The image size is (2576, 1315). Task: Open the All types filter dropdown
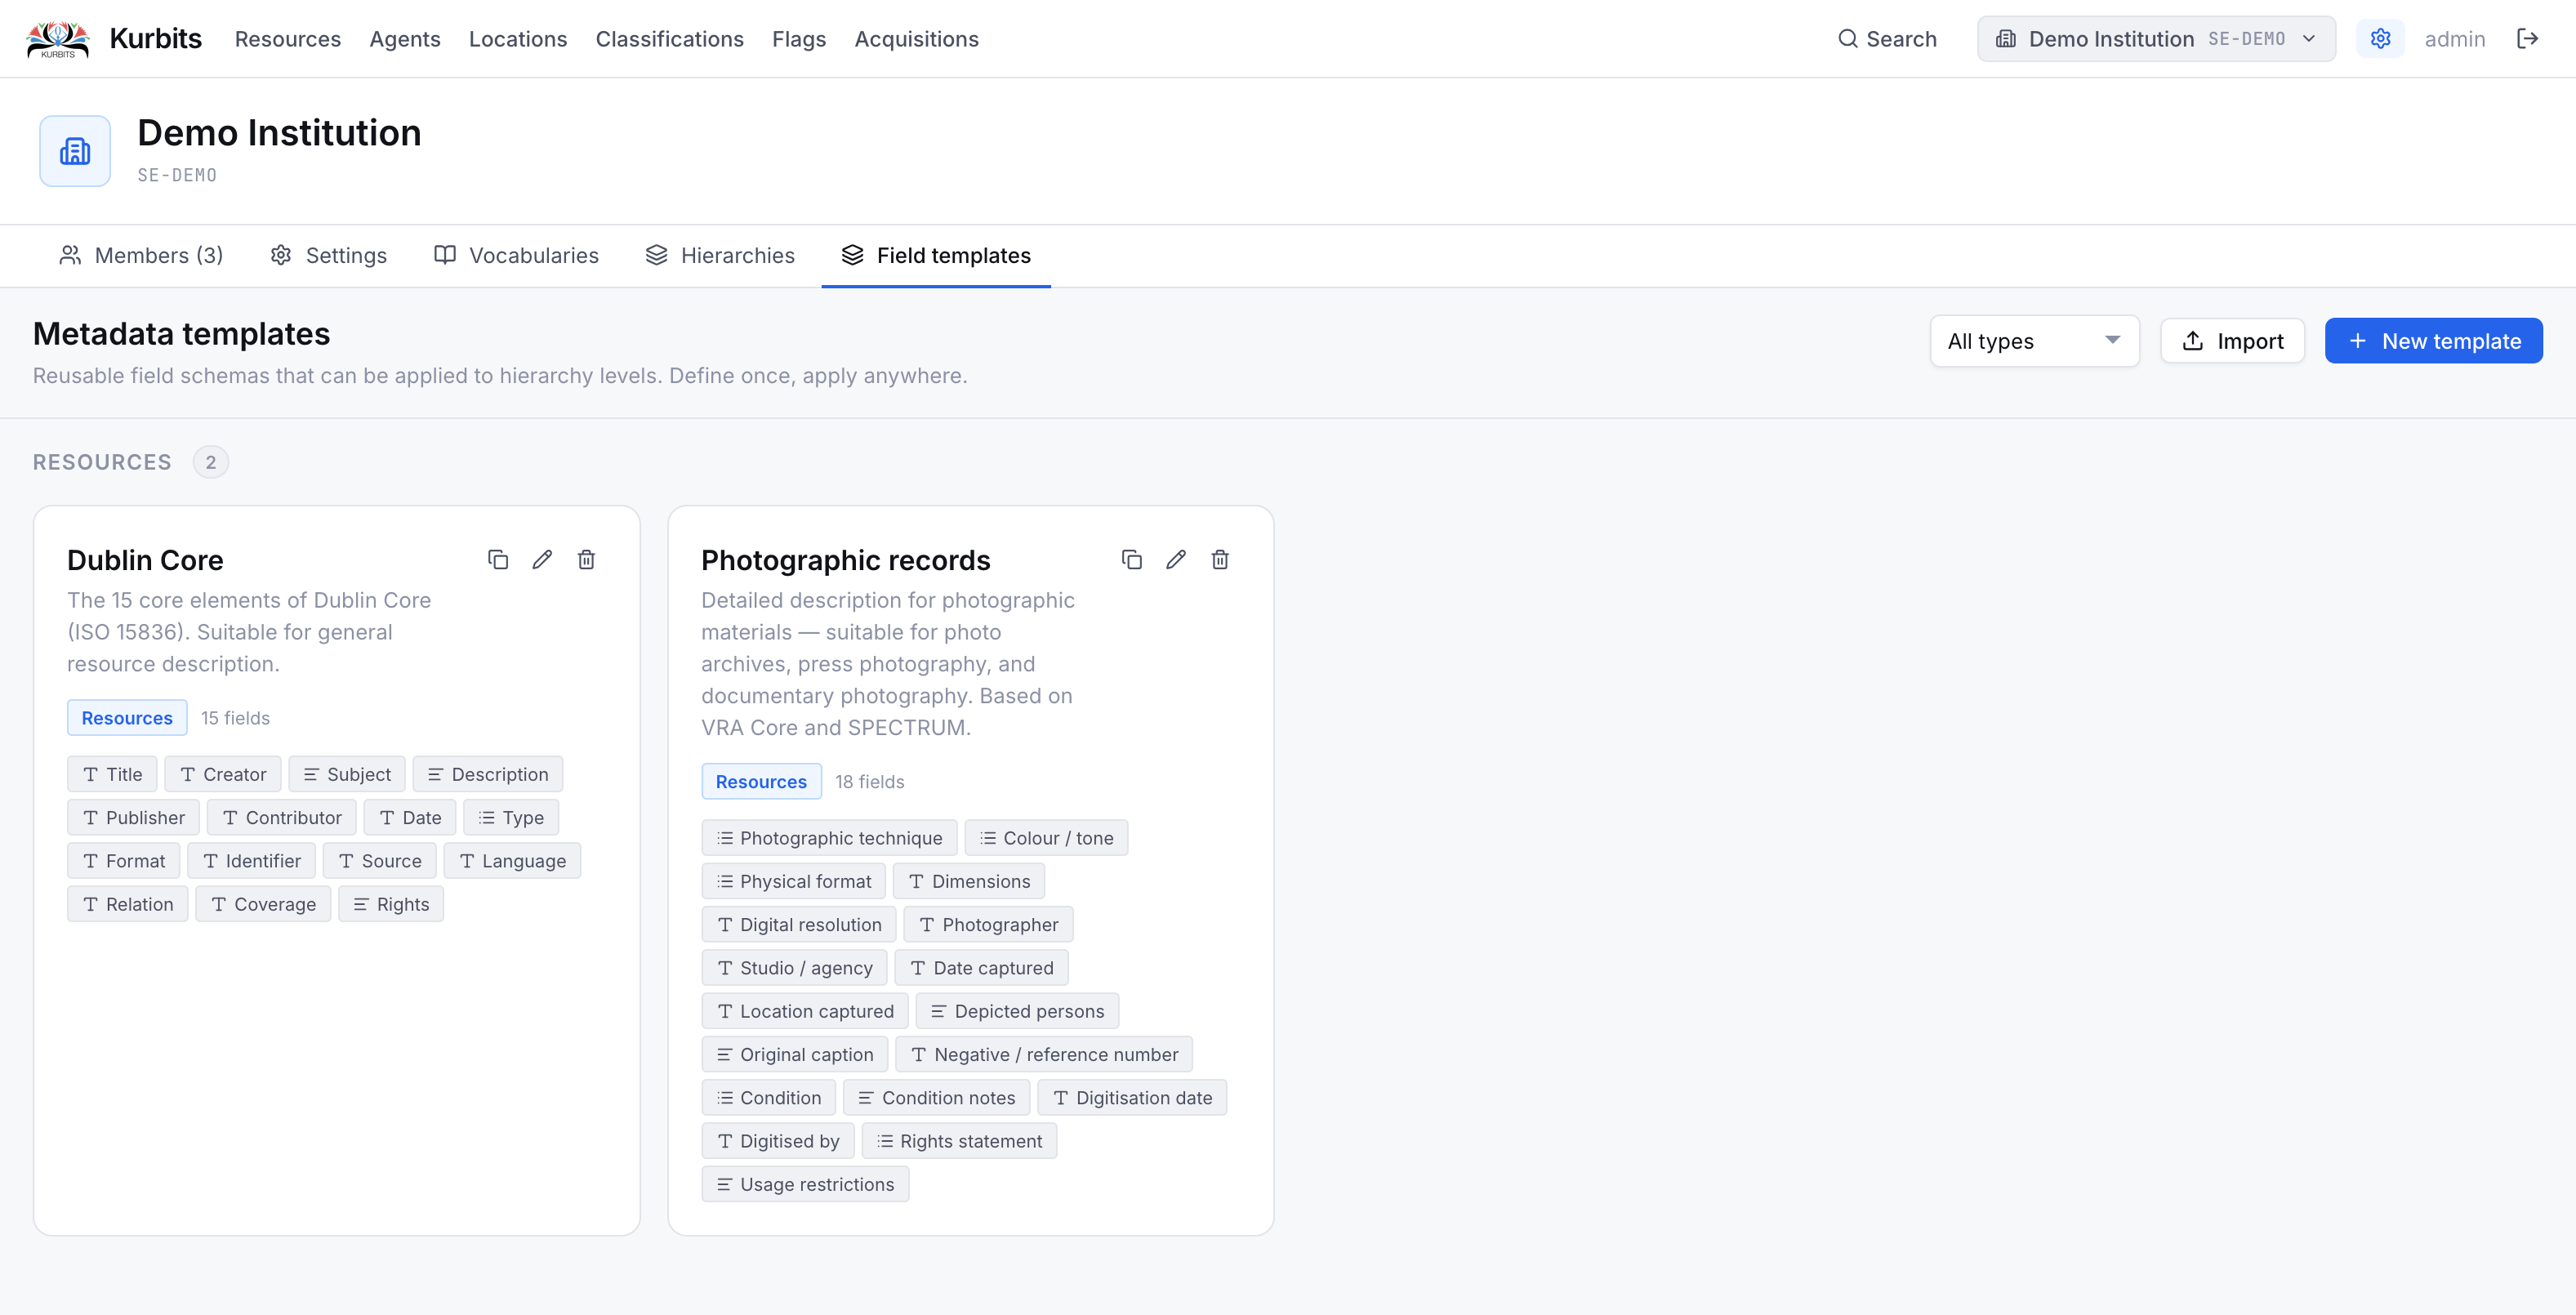coord(2034,341)
